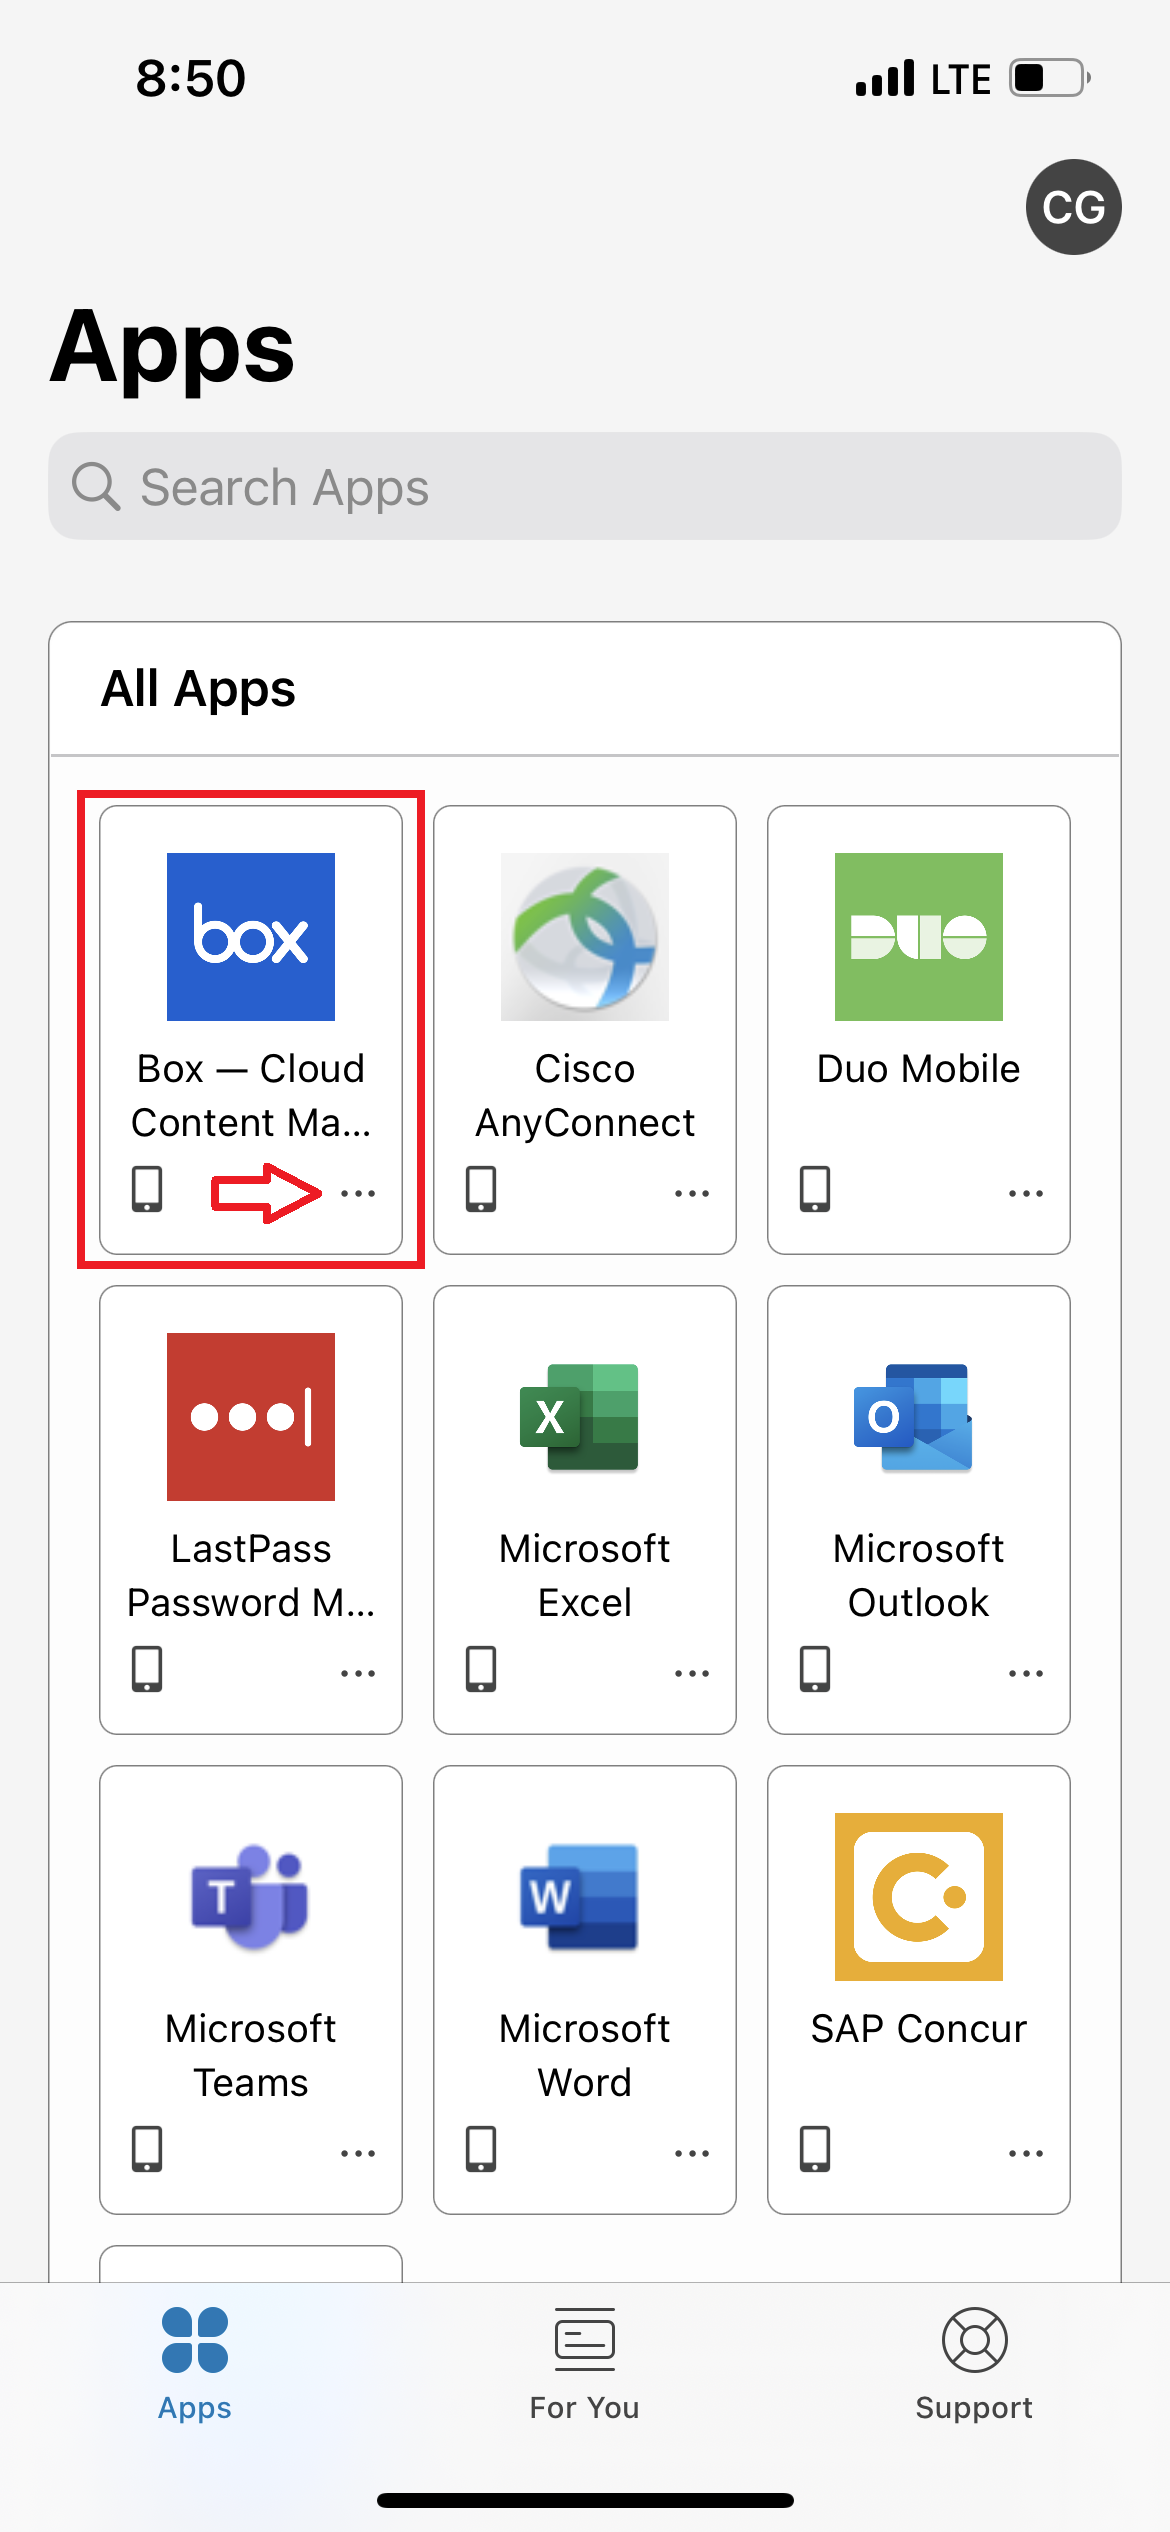Tap the Cisco AnyConnect app icon
1170x2532 pixels.
pos(584,936)
